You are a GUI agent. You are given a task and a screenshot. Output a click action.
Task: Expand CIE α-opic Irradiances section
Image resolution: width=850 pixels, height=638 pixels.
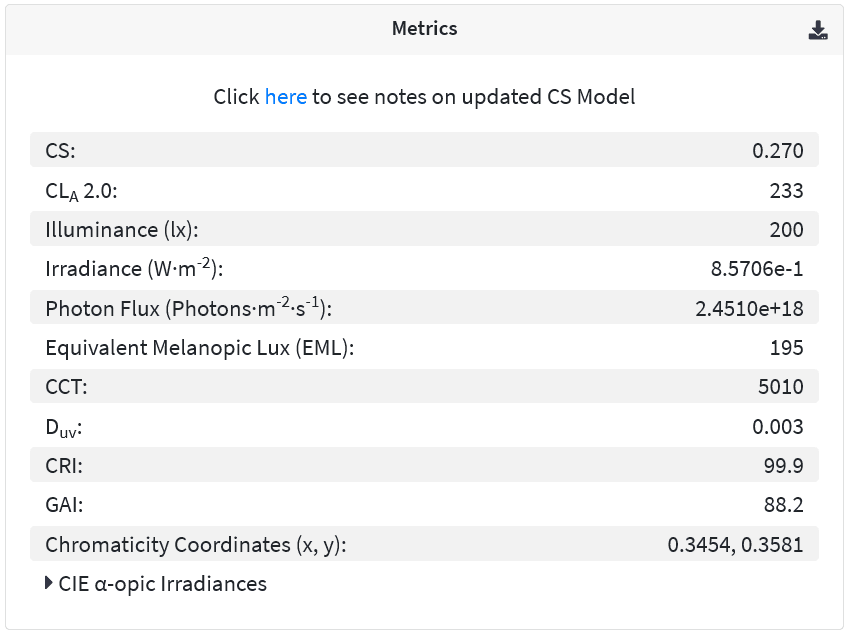point(162,584)
